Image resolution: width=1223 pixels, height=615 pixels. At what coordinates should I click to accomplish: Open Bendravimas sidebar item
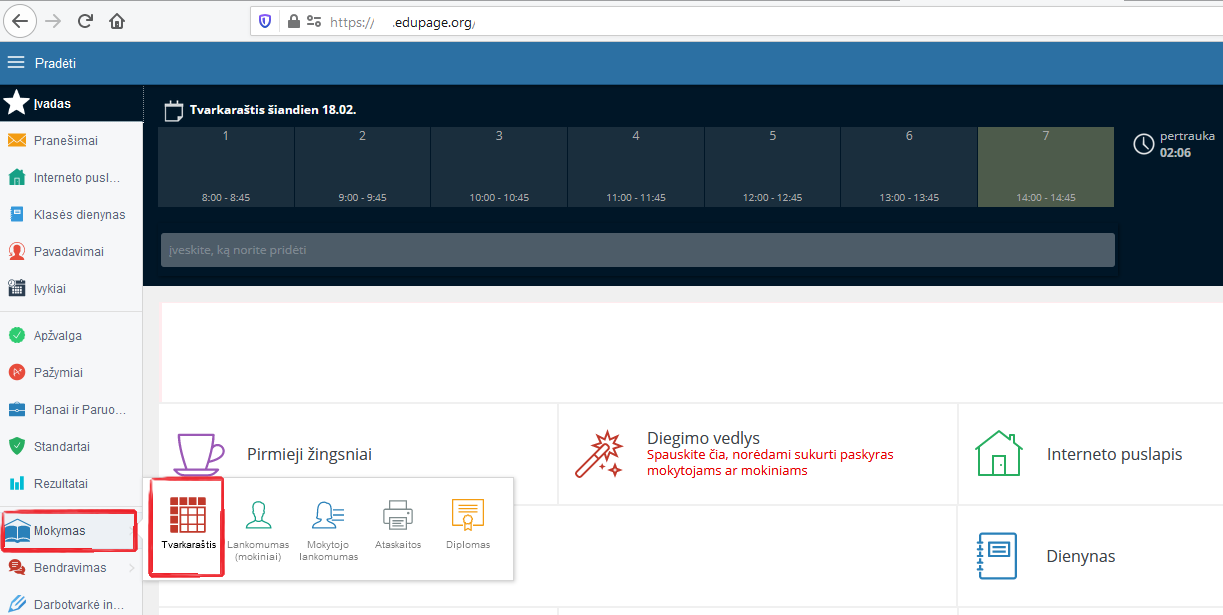71,568
